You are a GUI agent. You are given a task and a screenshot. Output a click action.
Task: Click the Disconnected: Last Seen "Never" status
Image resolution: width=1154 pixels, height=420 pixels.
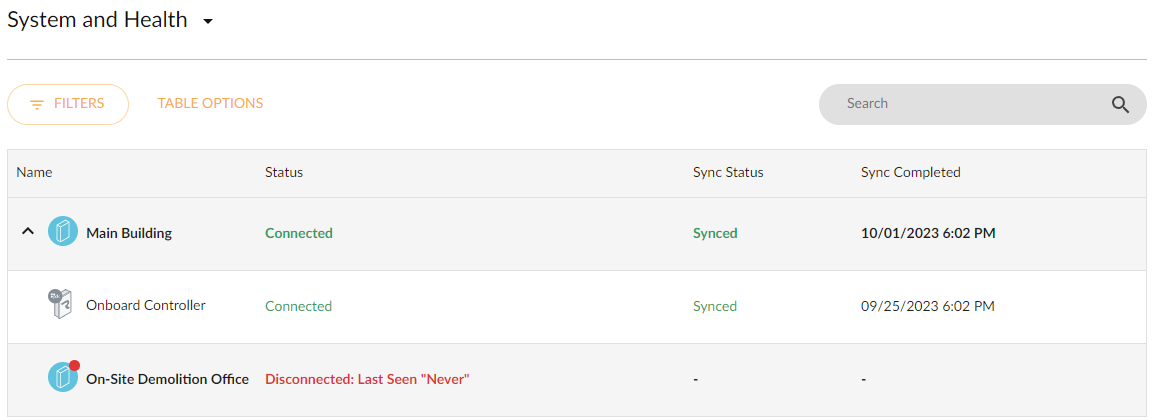(x=367, y=380)
